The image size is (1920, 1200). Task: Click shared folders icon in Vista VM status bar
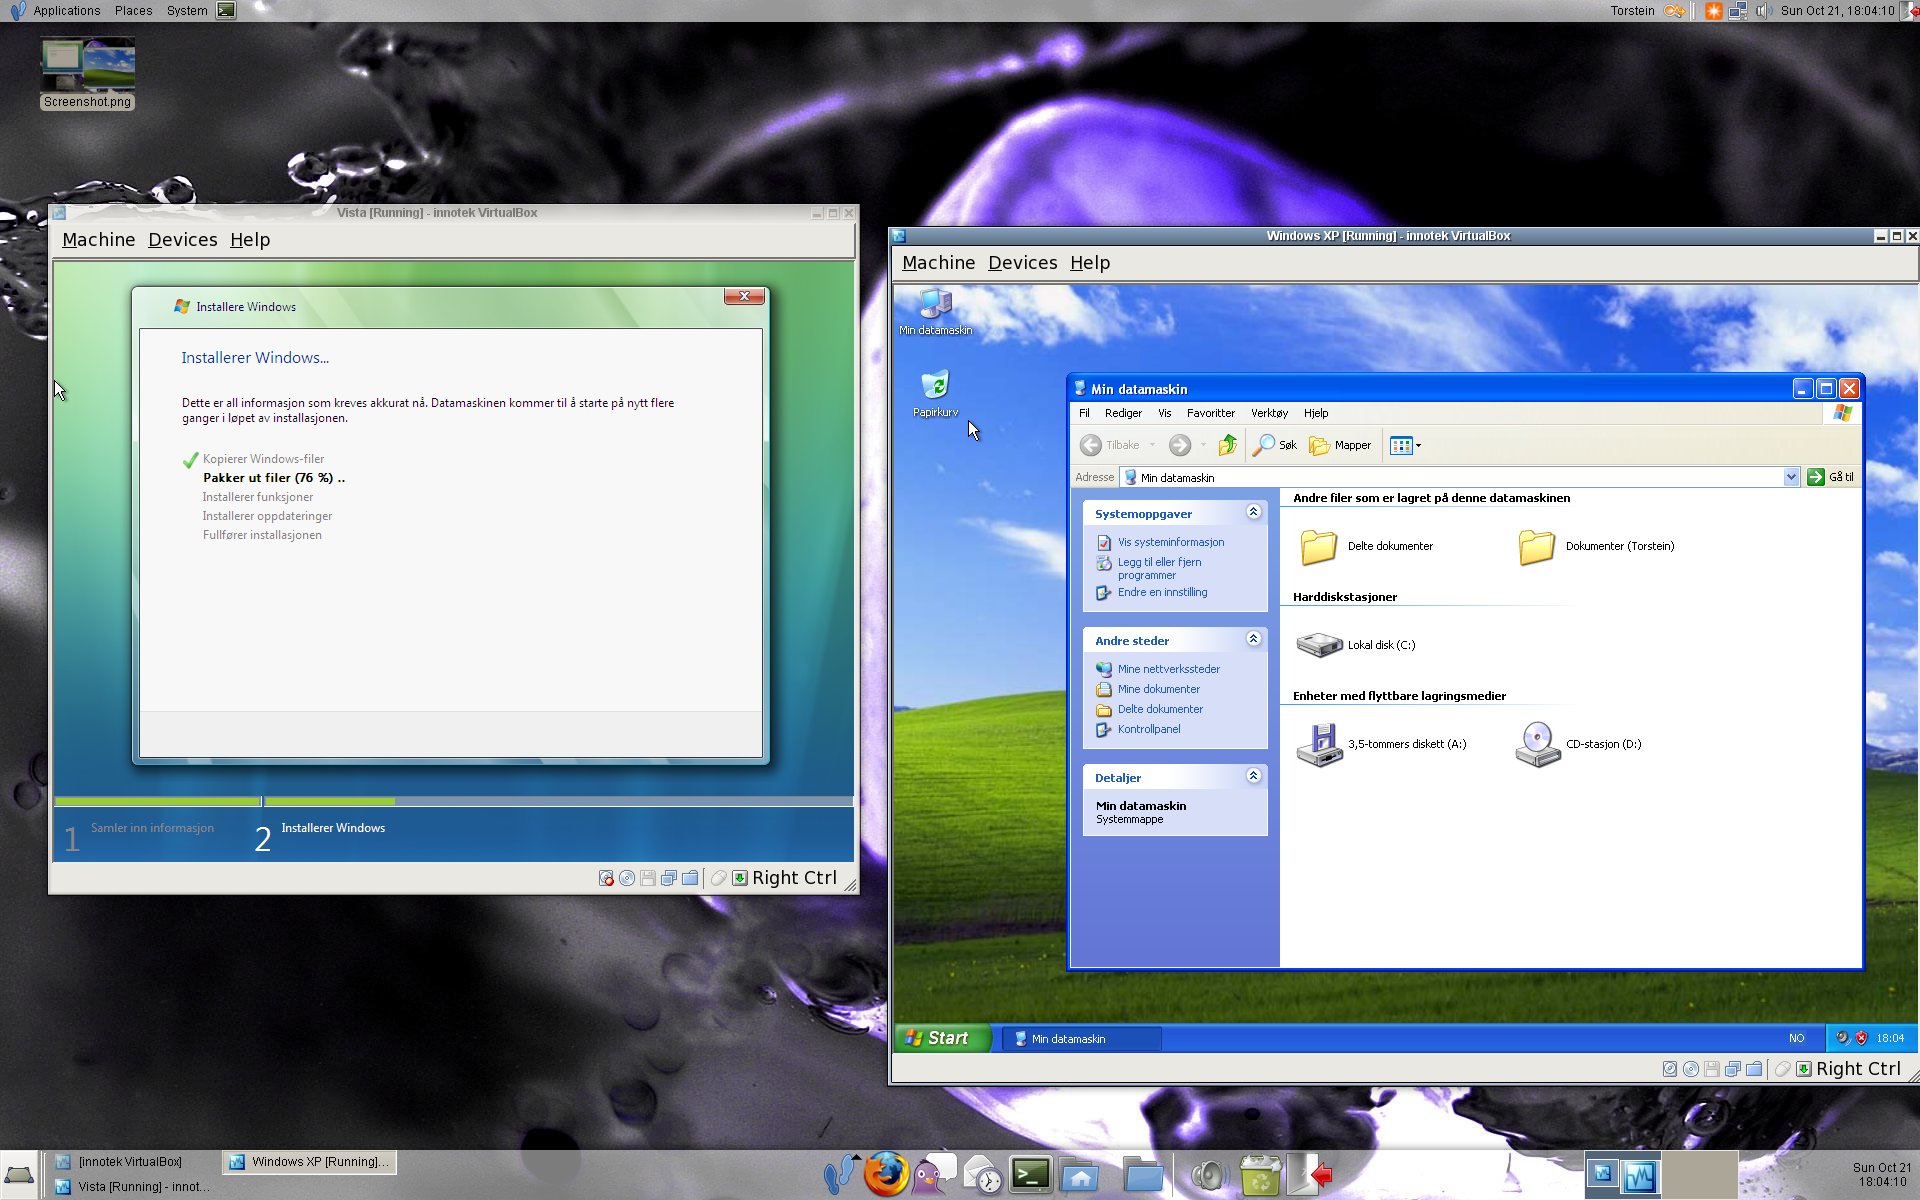(x=690, y=878)
